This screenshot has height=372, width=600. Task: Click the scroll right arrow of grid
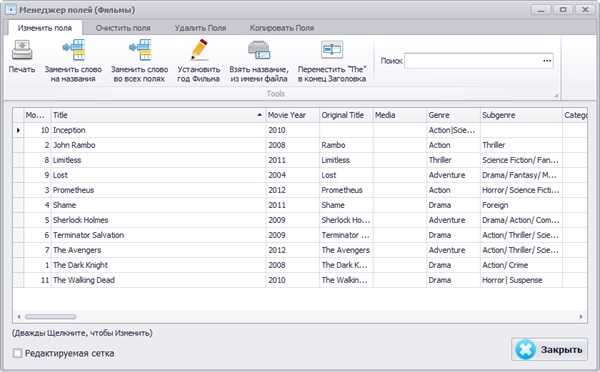tap(581, 317)
